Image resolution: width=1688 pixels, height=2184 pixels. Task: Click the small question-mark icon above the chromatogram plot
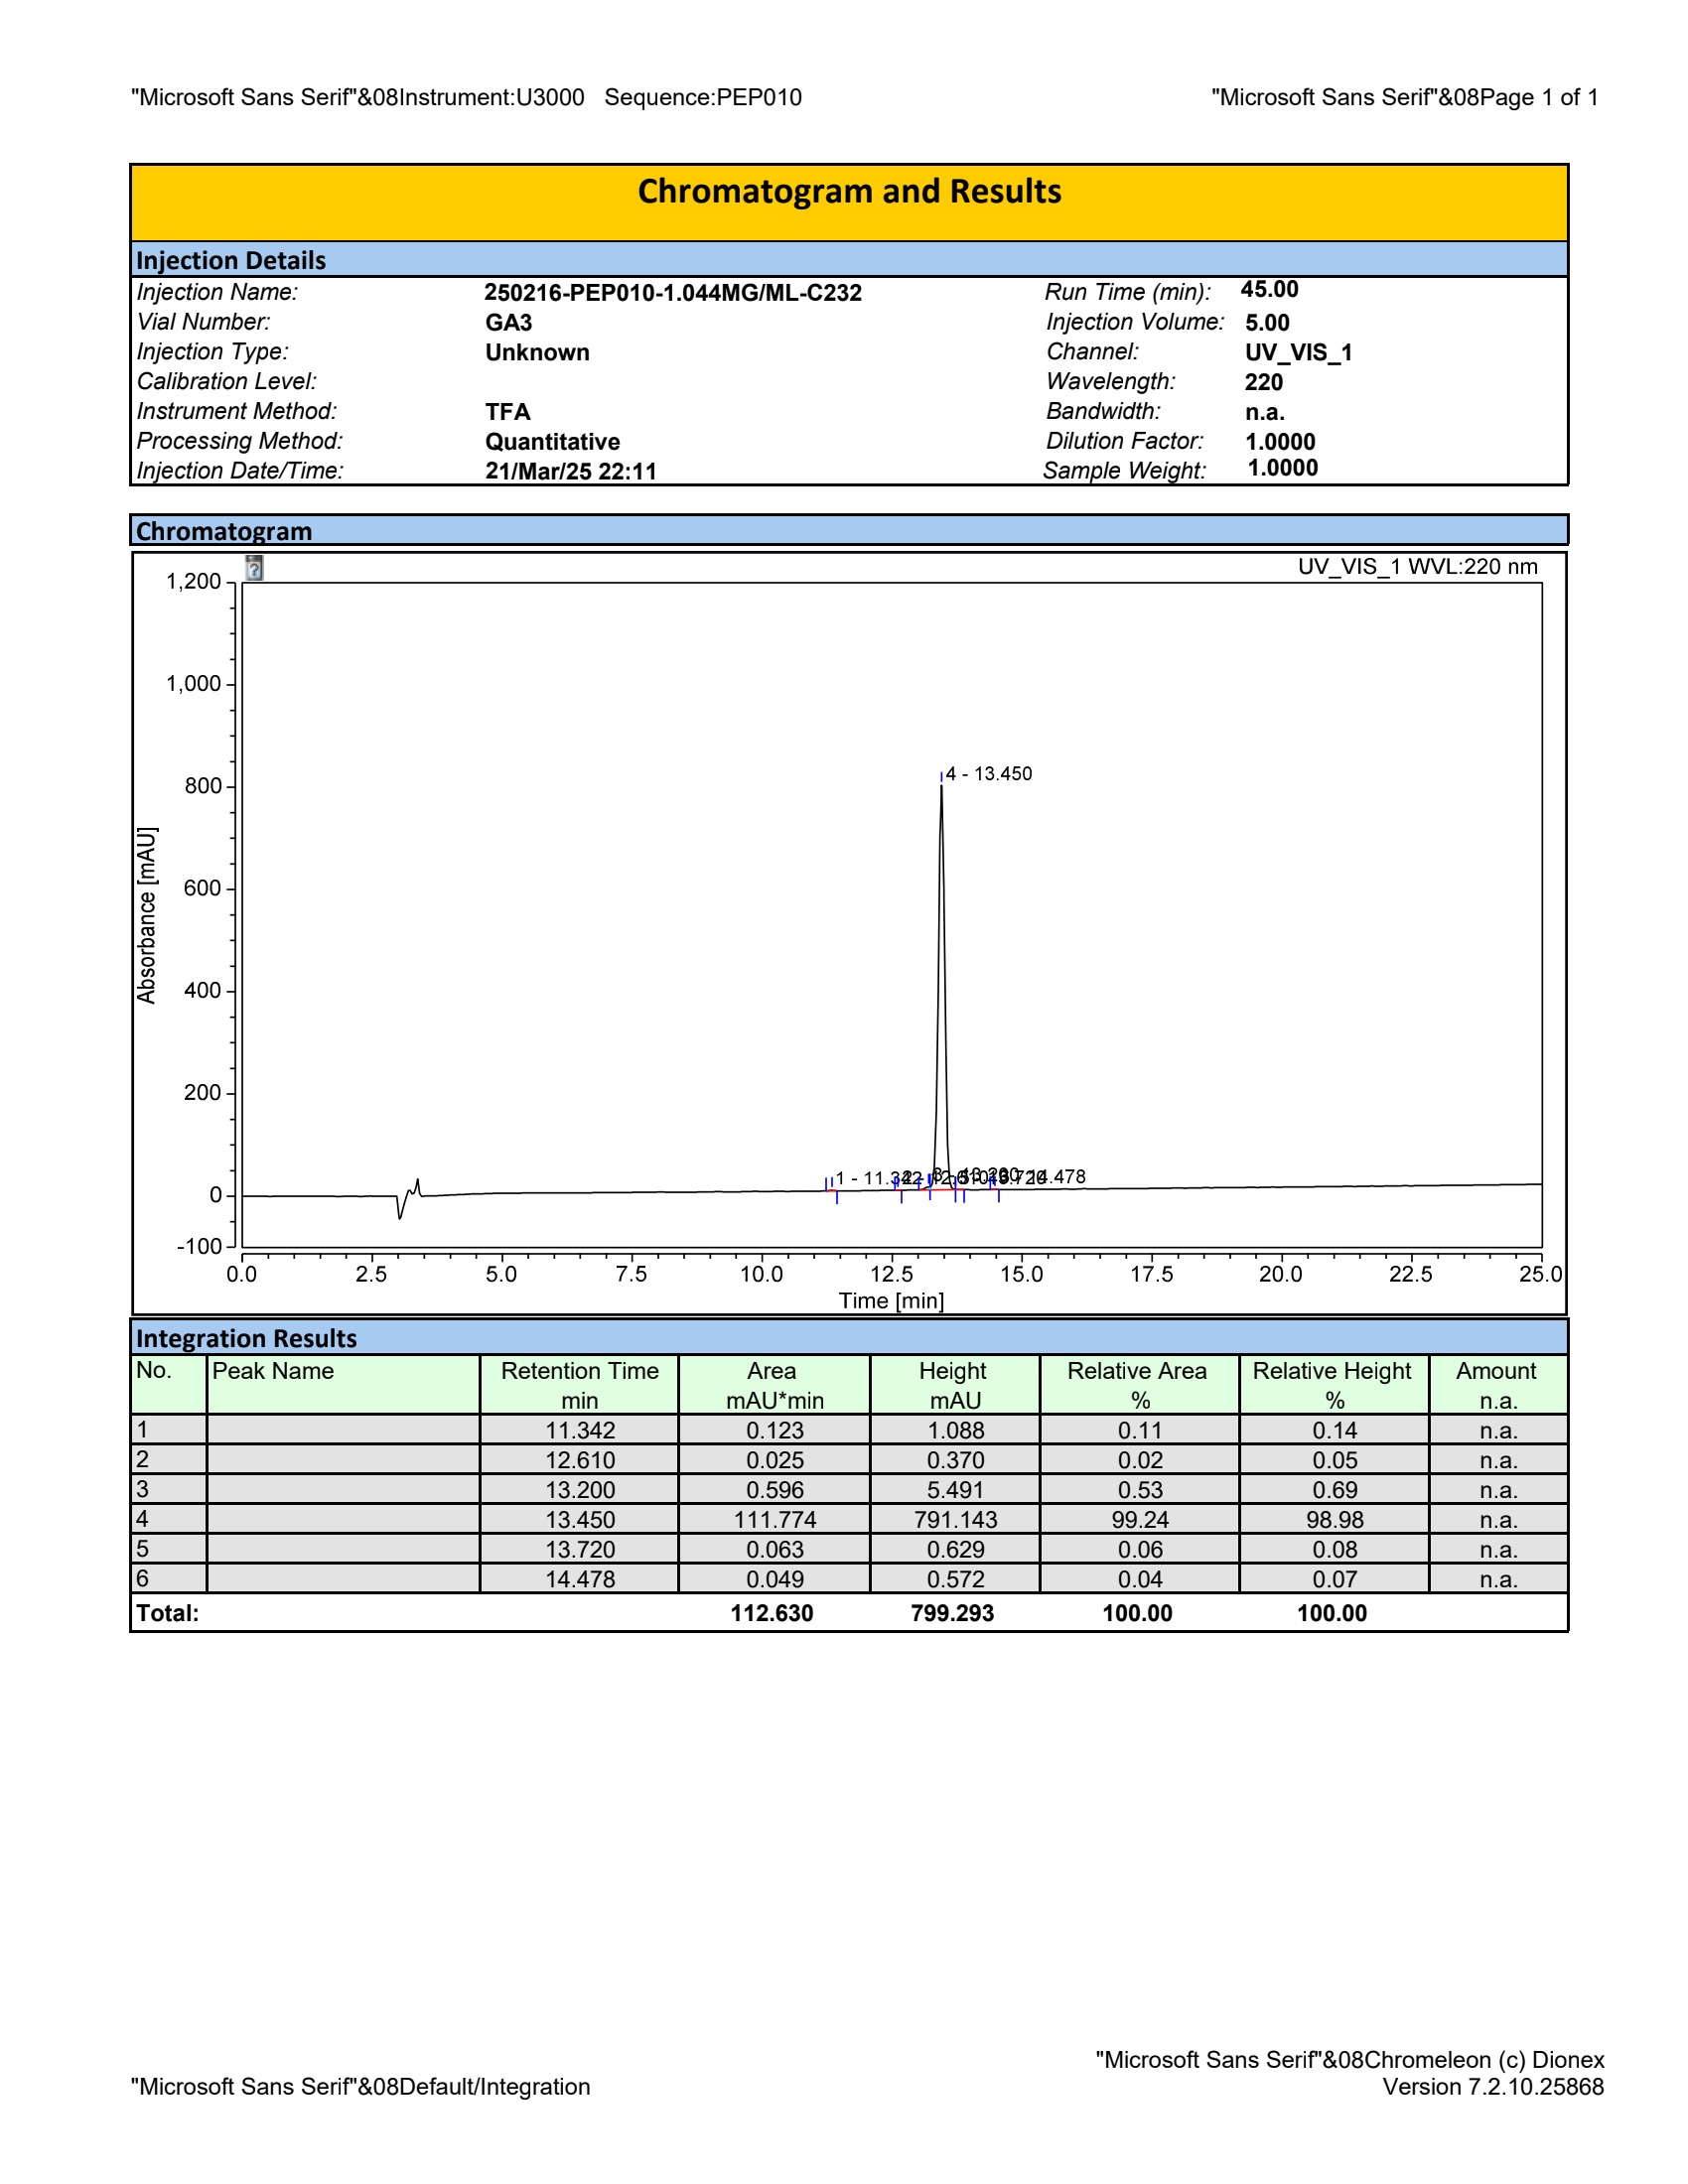click(x=255, y=568)
